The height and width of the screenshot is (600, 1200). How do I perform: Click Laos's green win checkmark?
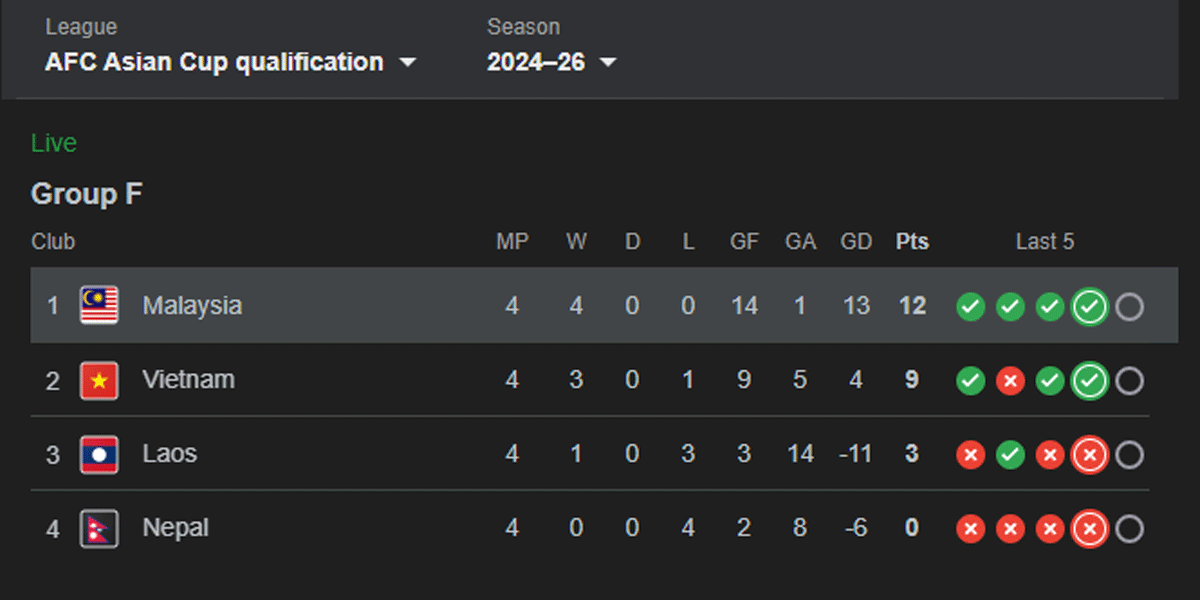click(x=1010, y=455)
